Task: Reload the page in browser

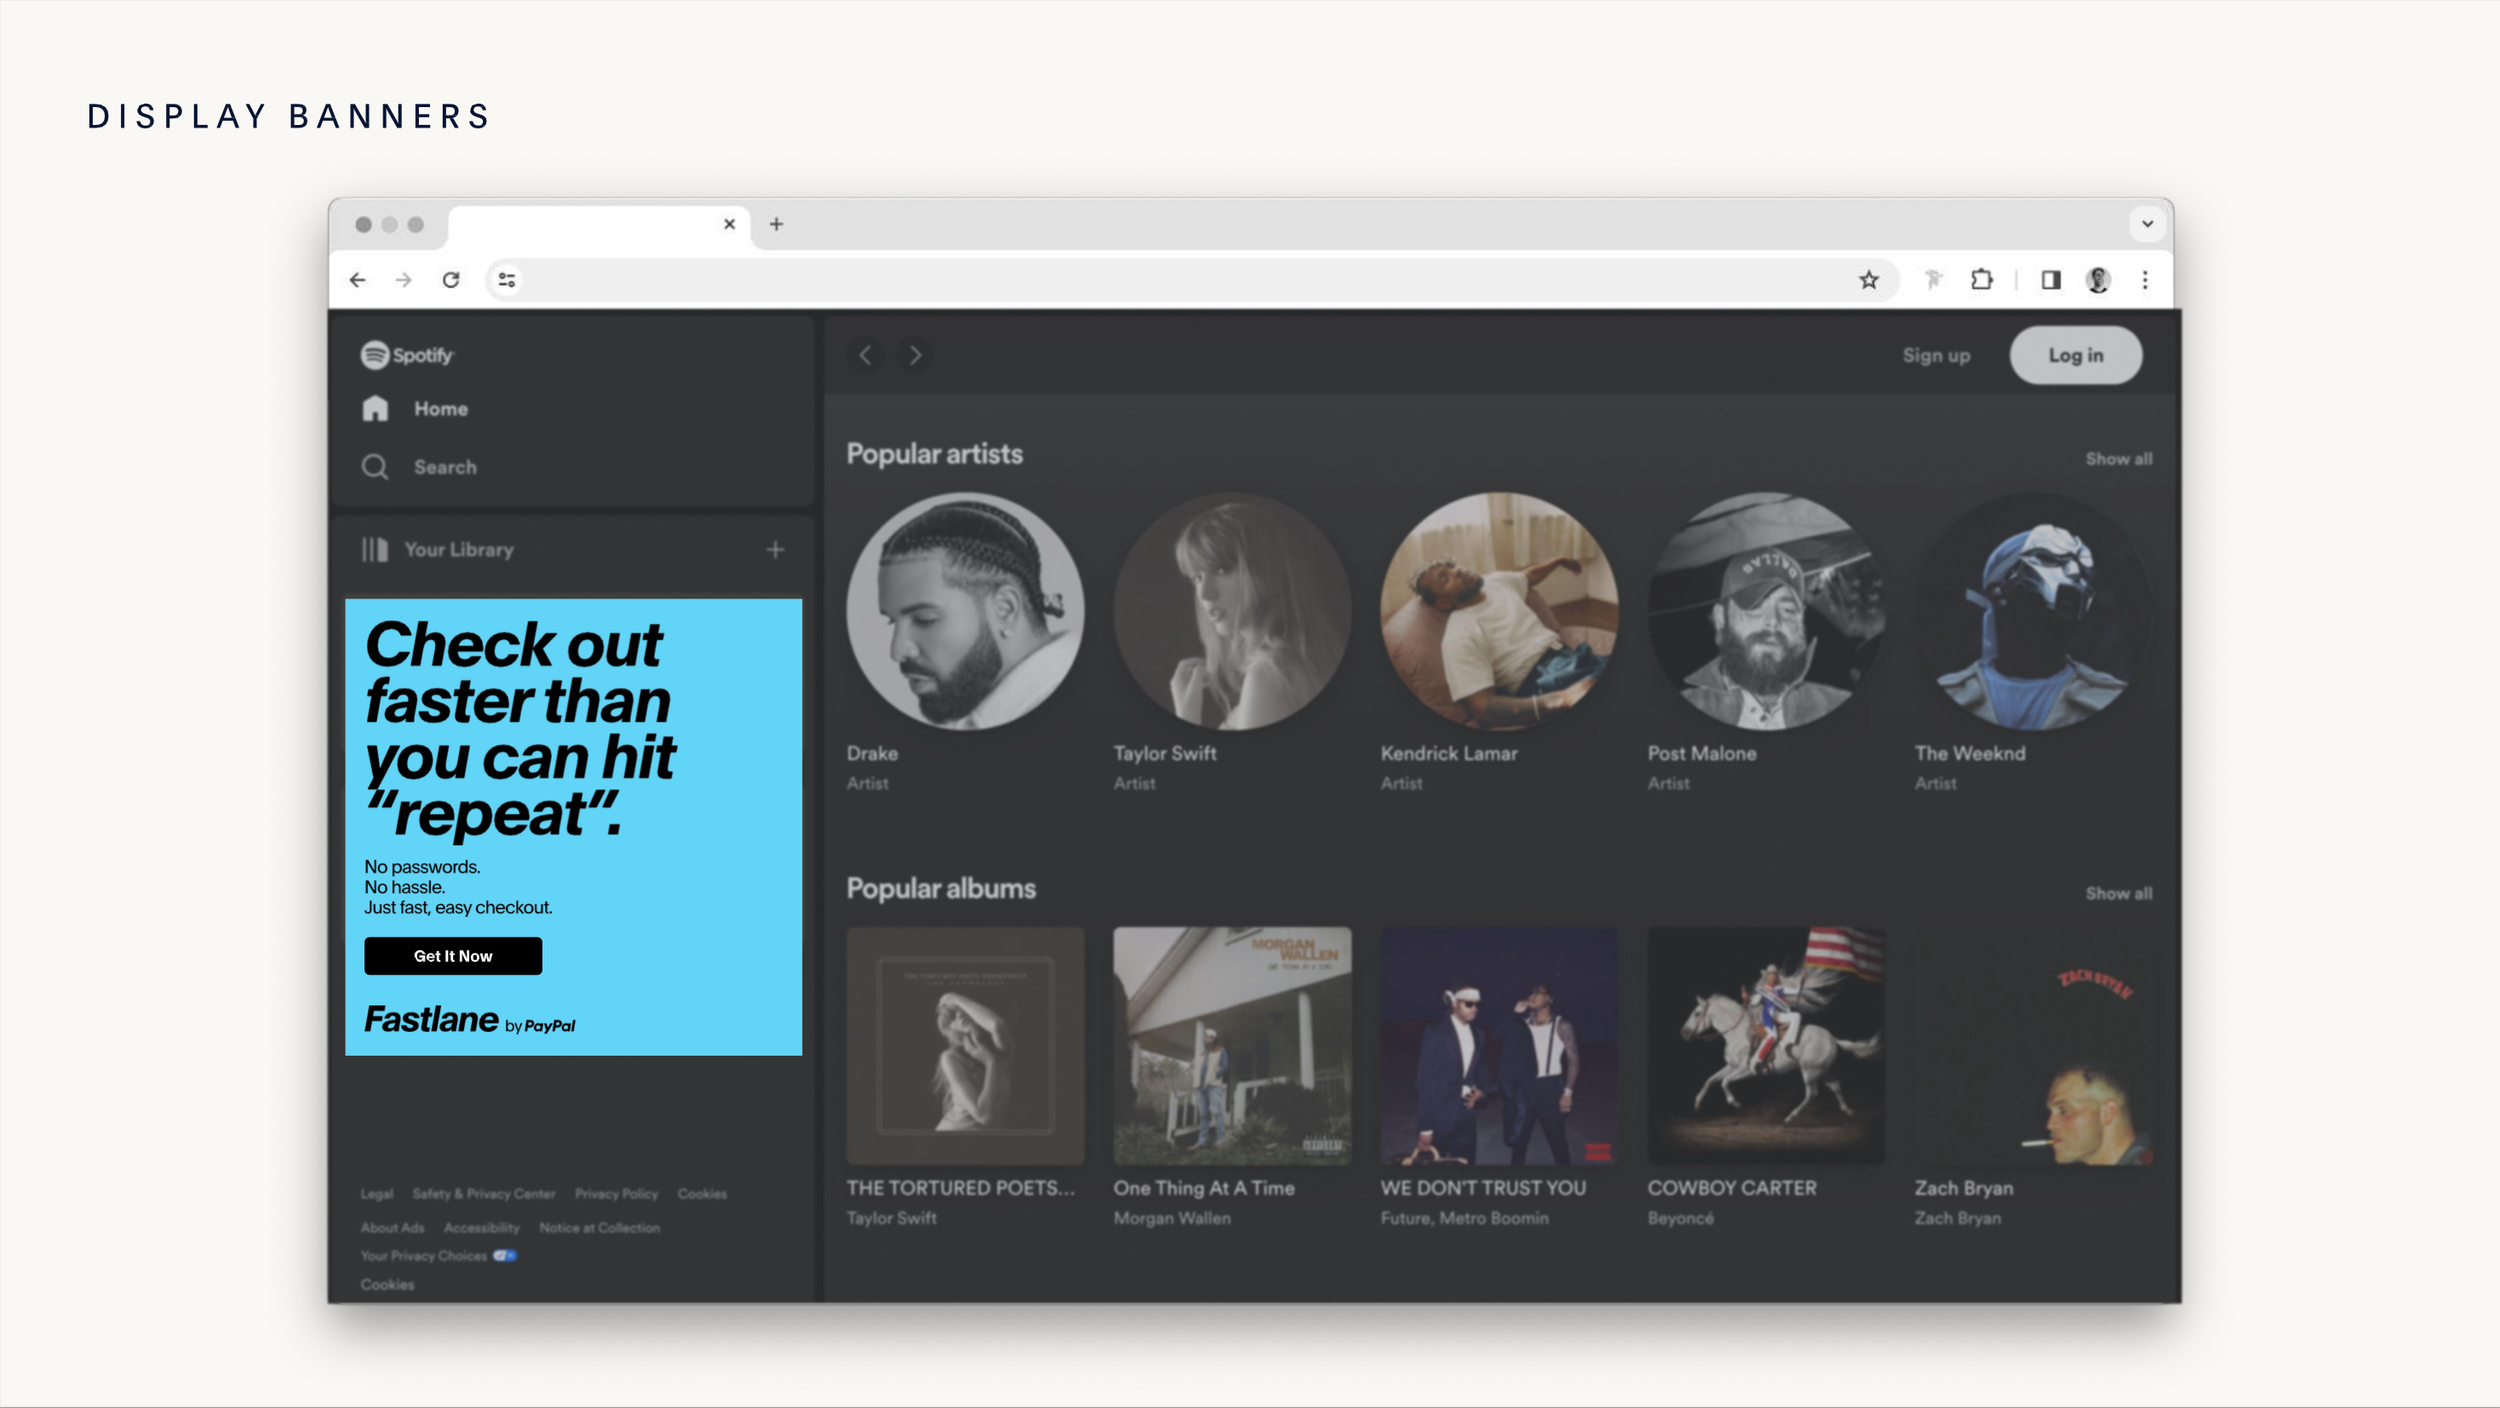Action: tap(451, 280)
